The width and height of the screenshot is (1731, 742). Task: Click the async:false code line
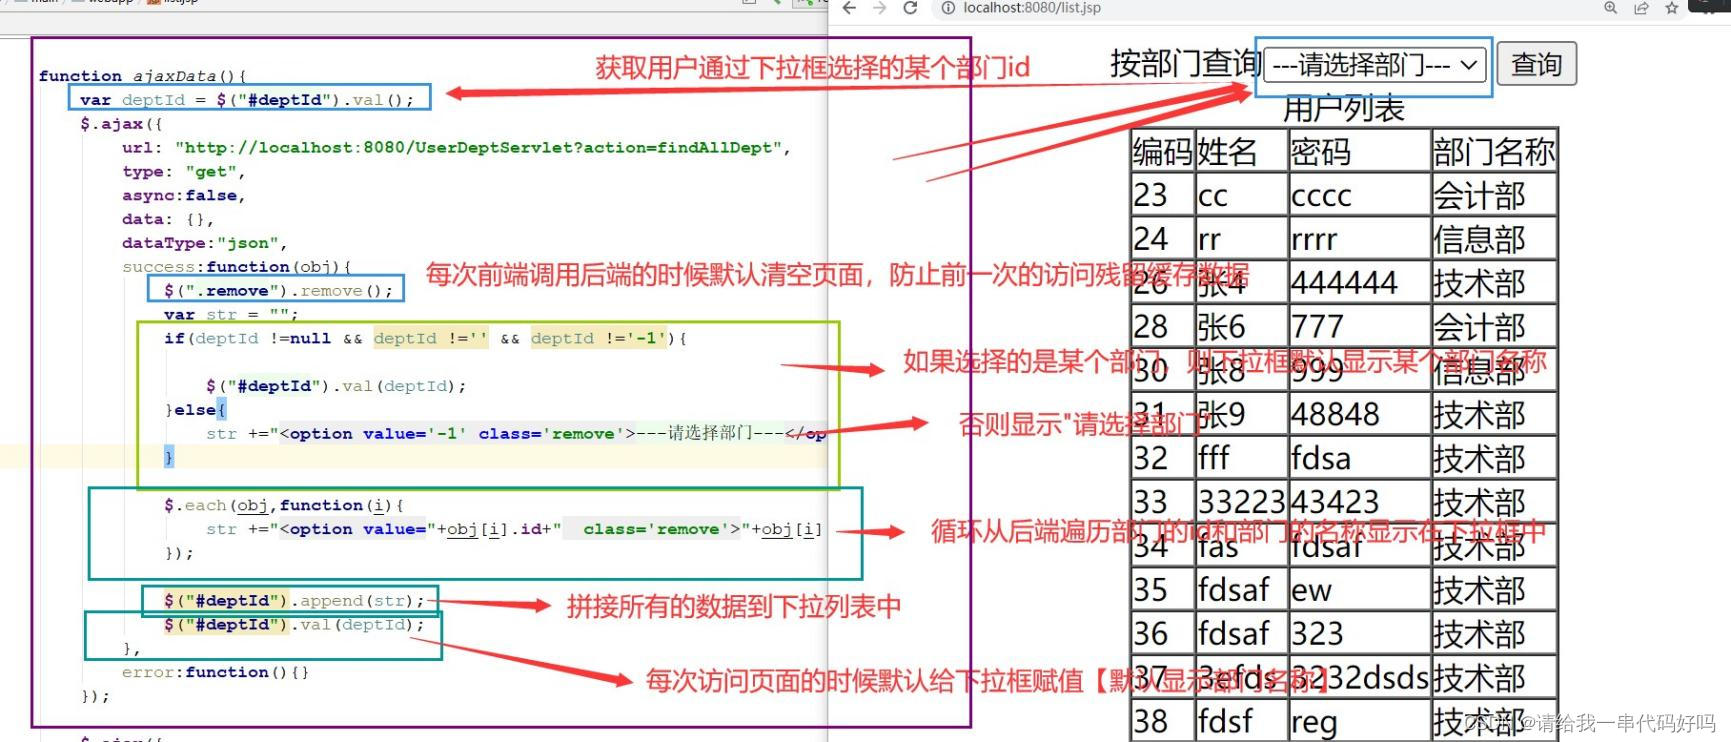coord(183,196)
